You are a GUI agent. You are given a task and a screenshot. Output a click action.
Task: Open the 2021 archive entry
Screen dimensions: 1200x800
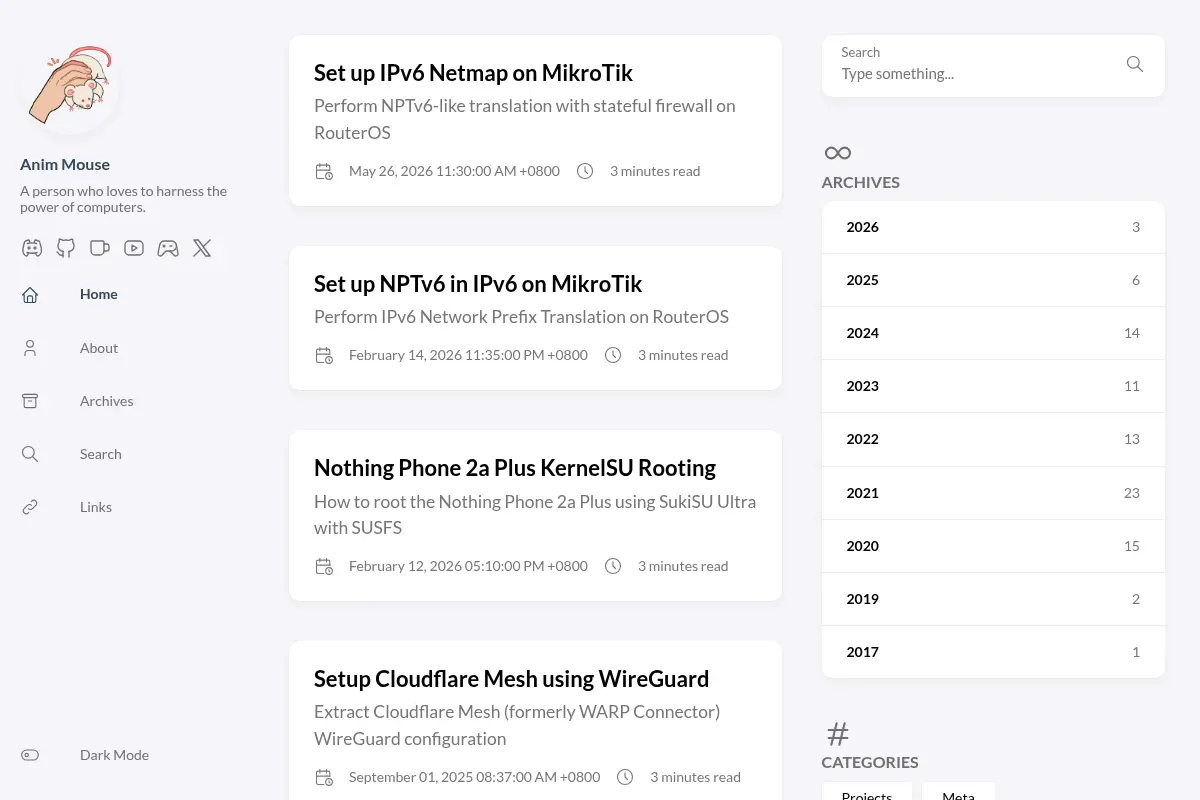pos(993,493)
